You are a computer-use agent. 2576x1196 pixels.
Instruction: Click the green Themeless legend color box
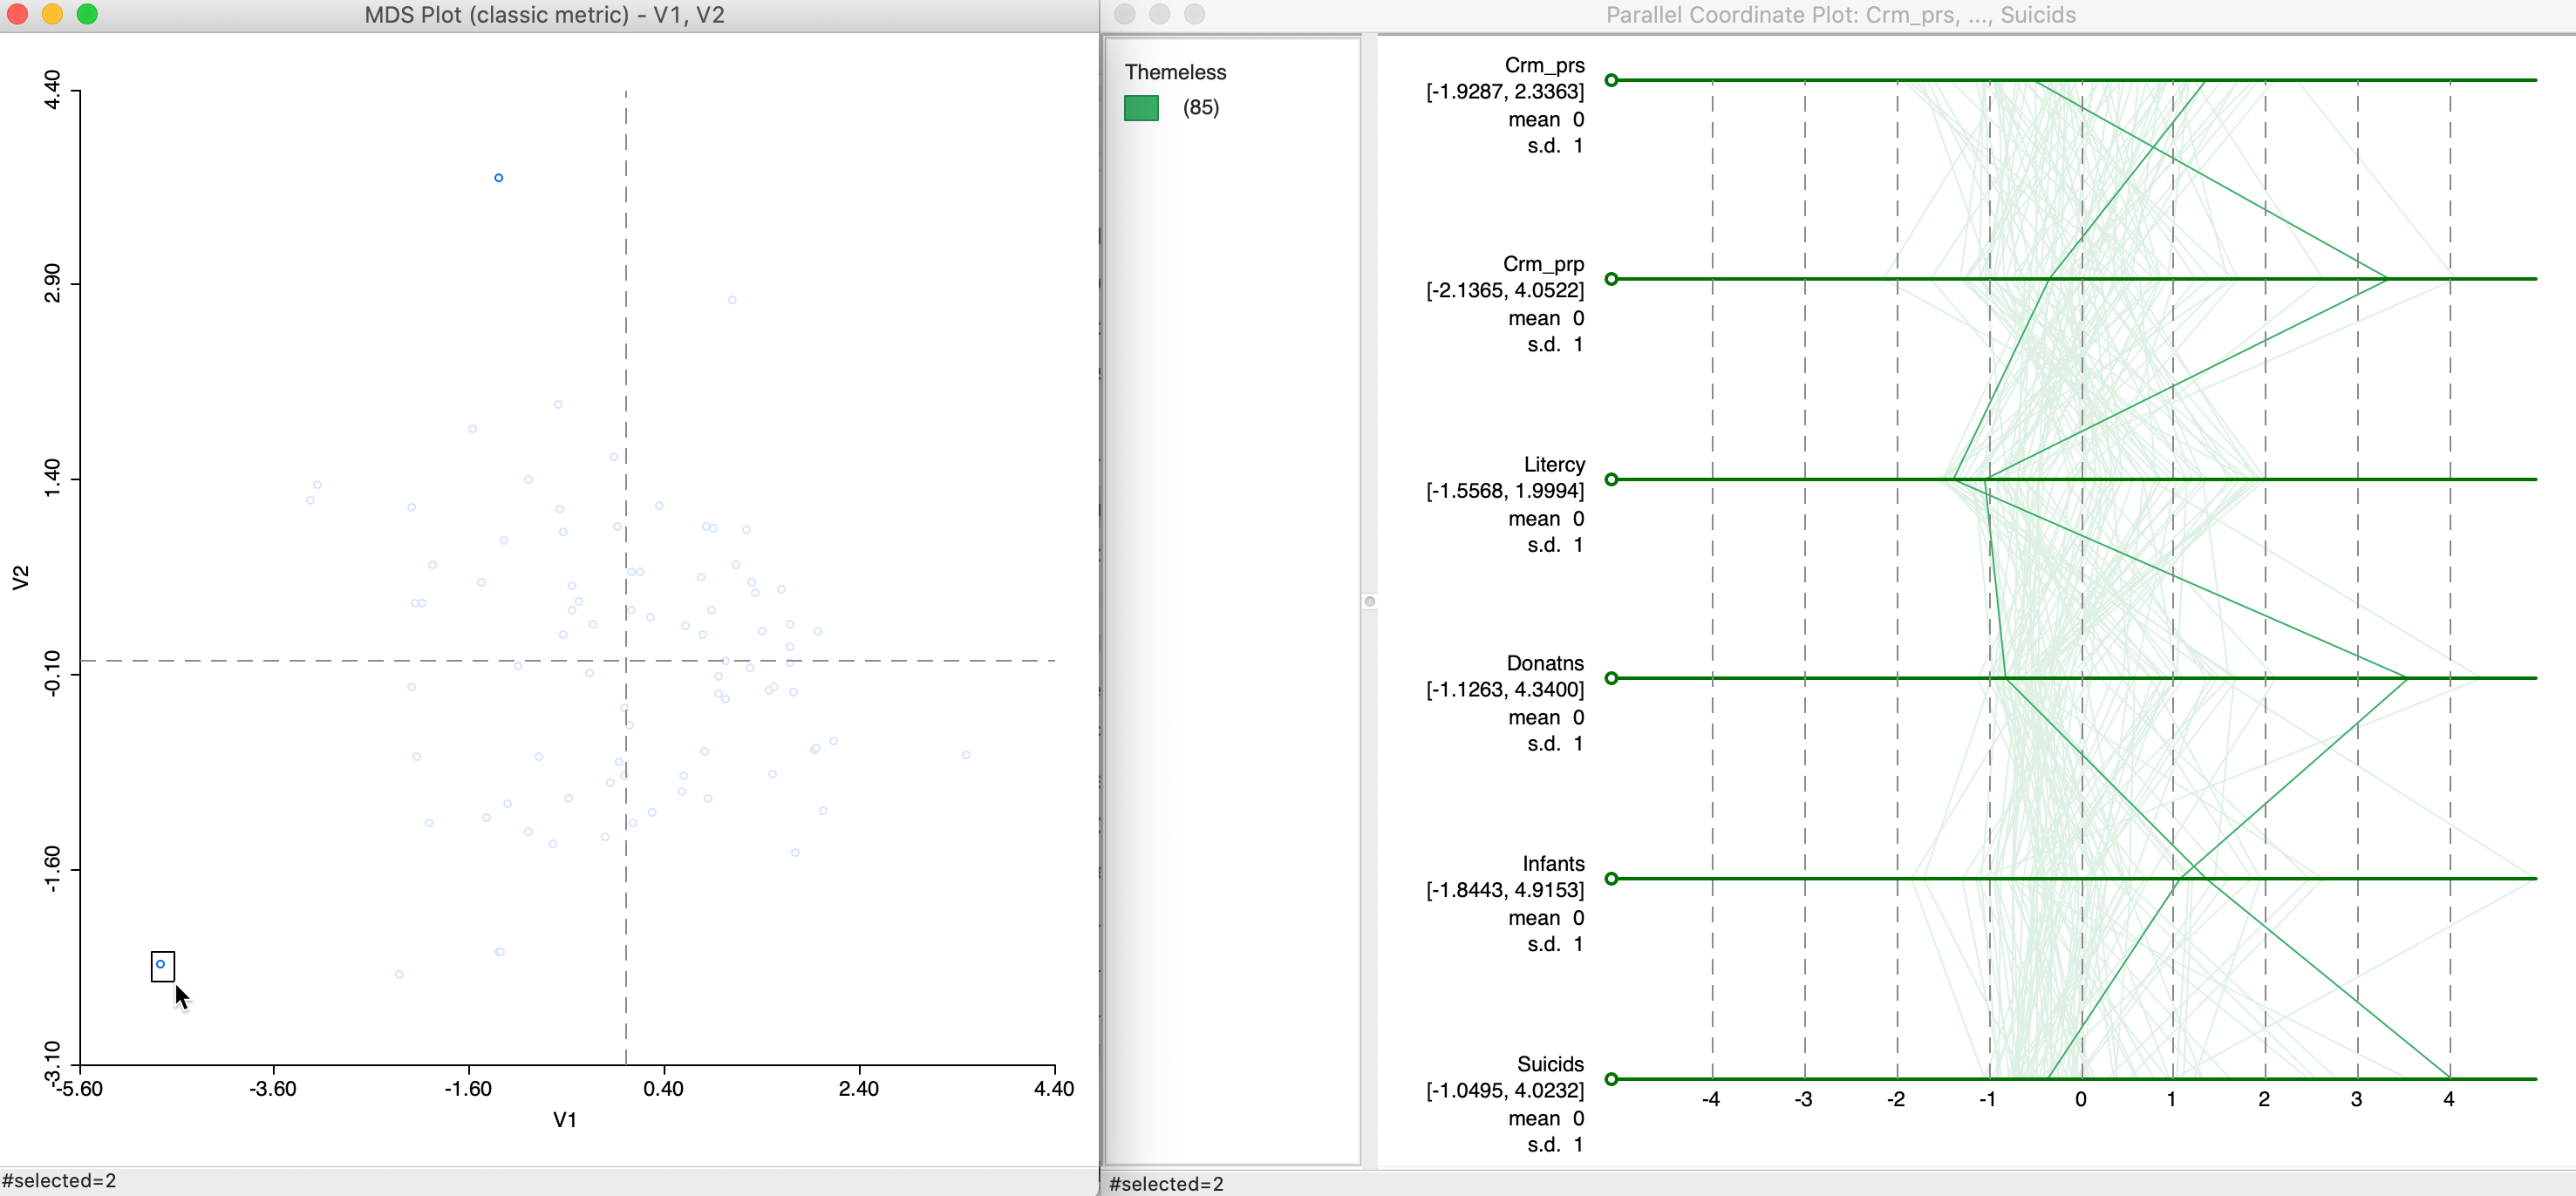[1141, 108]
